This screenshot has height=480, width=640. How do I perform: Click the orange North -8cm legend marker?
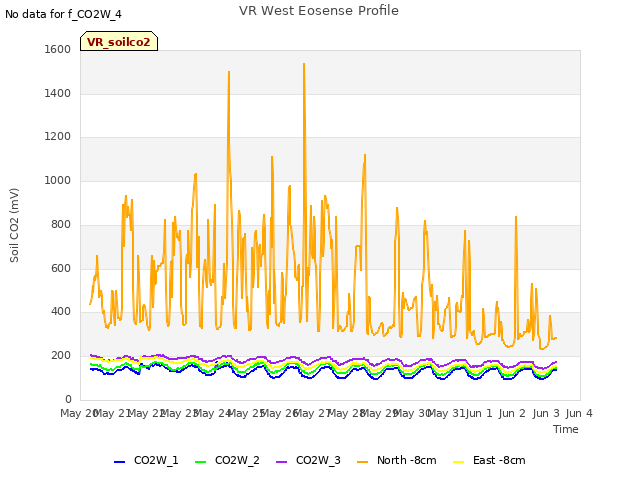click(x=362, y=462)
